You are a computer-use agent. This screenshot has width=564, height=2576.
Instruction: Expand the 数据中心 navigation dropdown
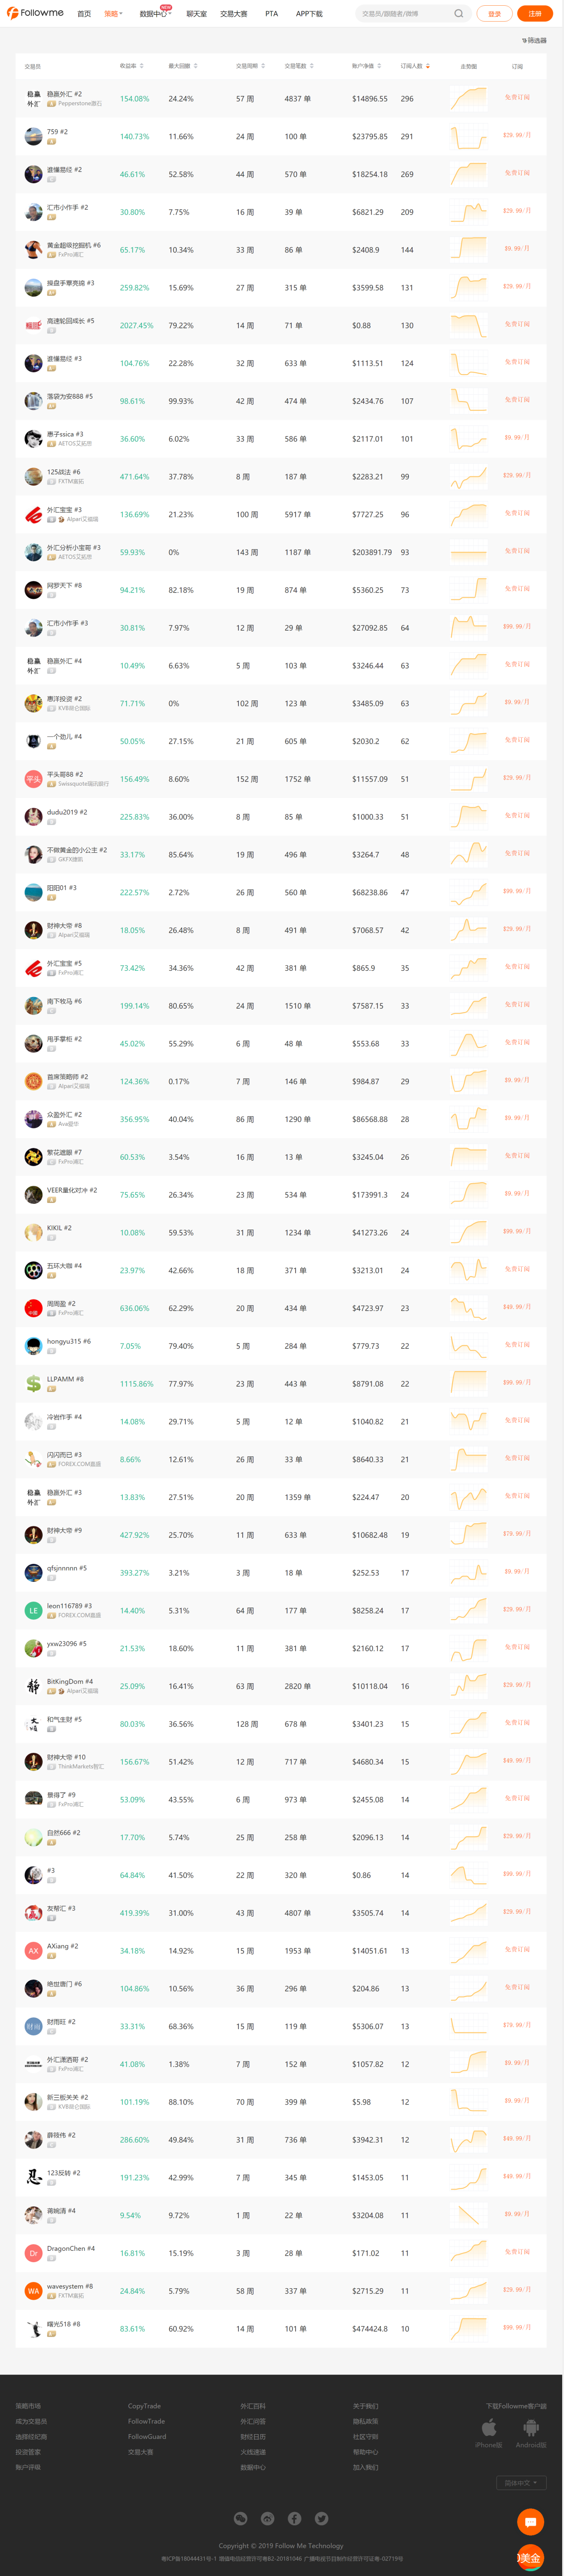click(x=155, y=14)
